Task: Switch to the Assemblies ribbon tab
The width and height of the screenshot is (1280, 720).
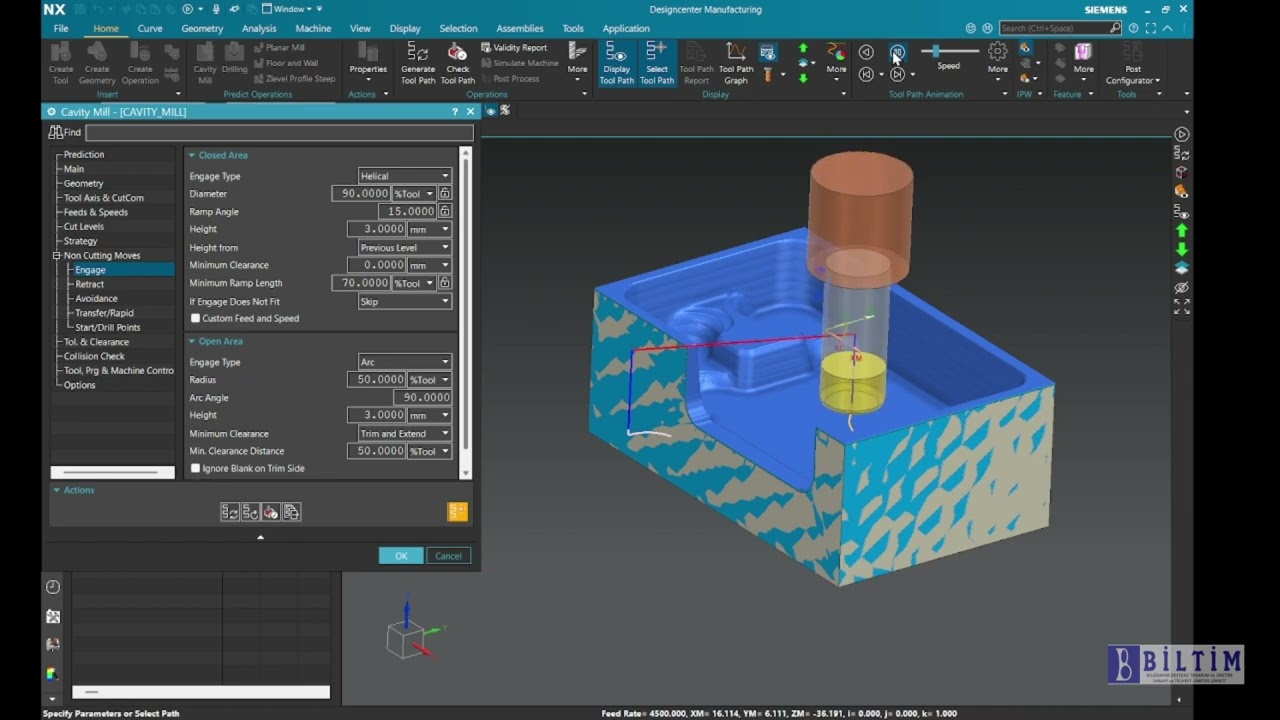Action: click(x=520, y=28)
